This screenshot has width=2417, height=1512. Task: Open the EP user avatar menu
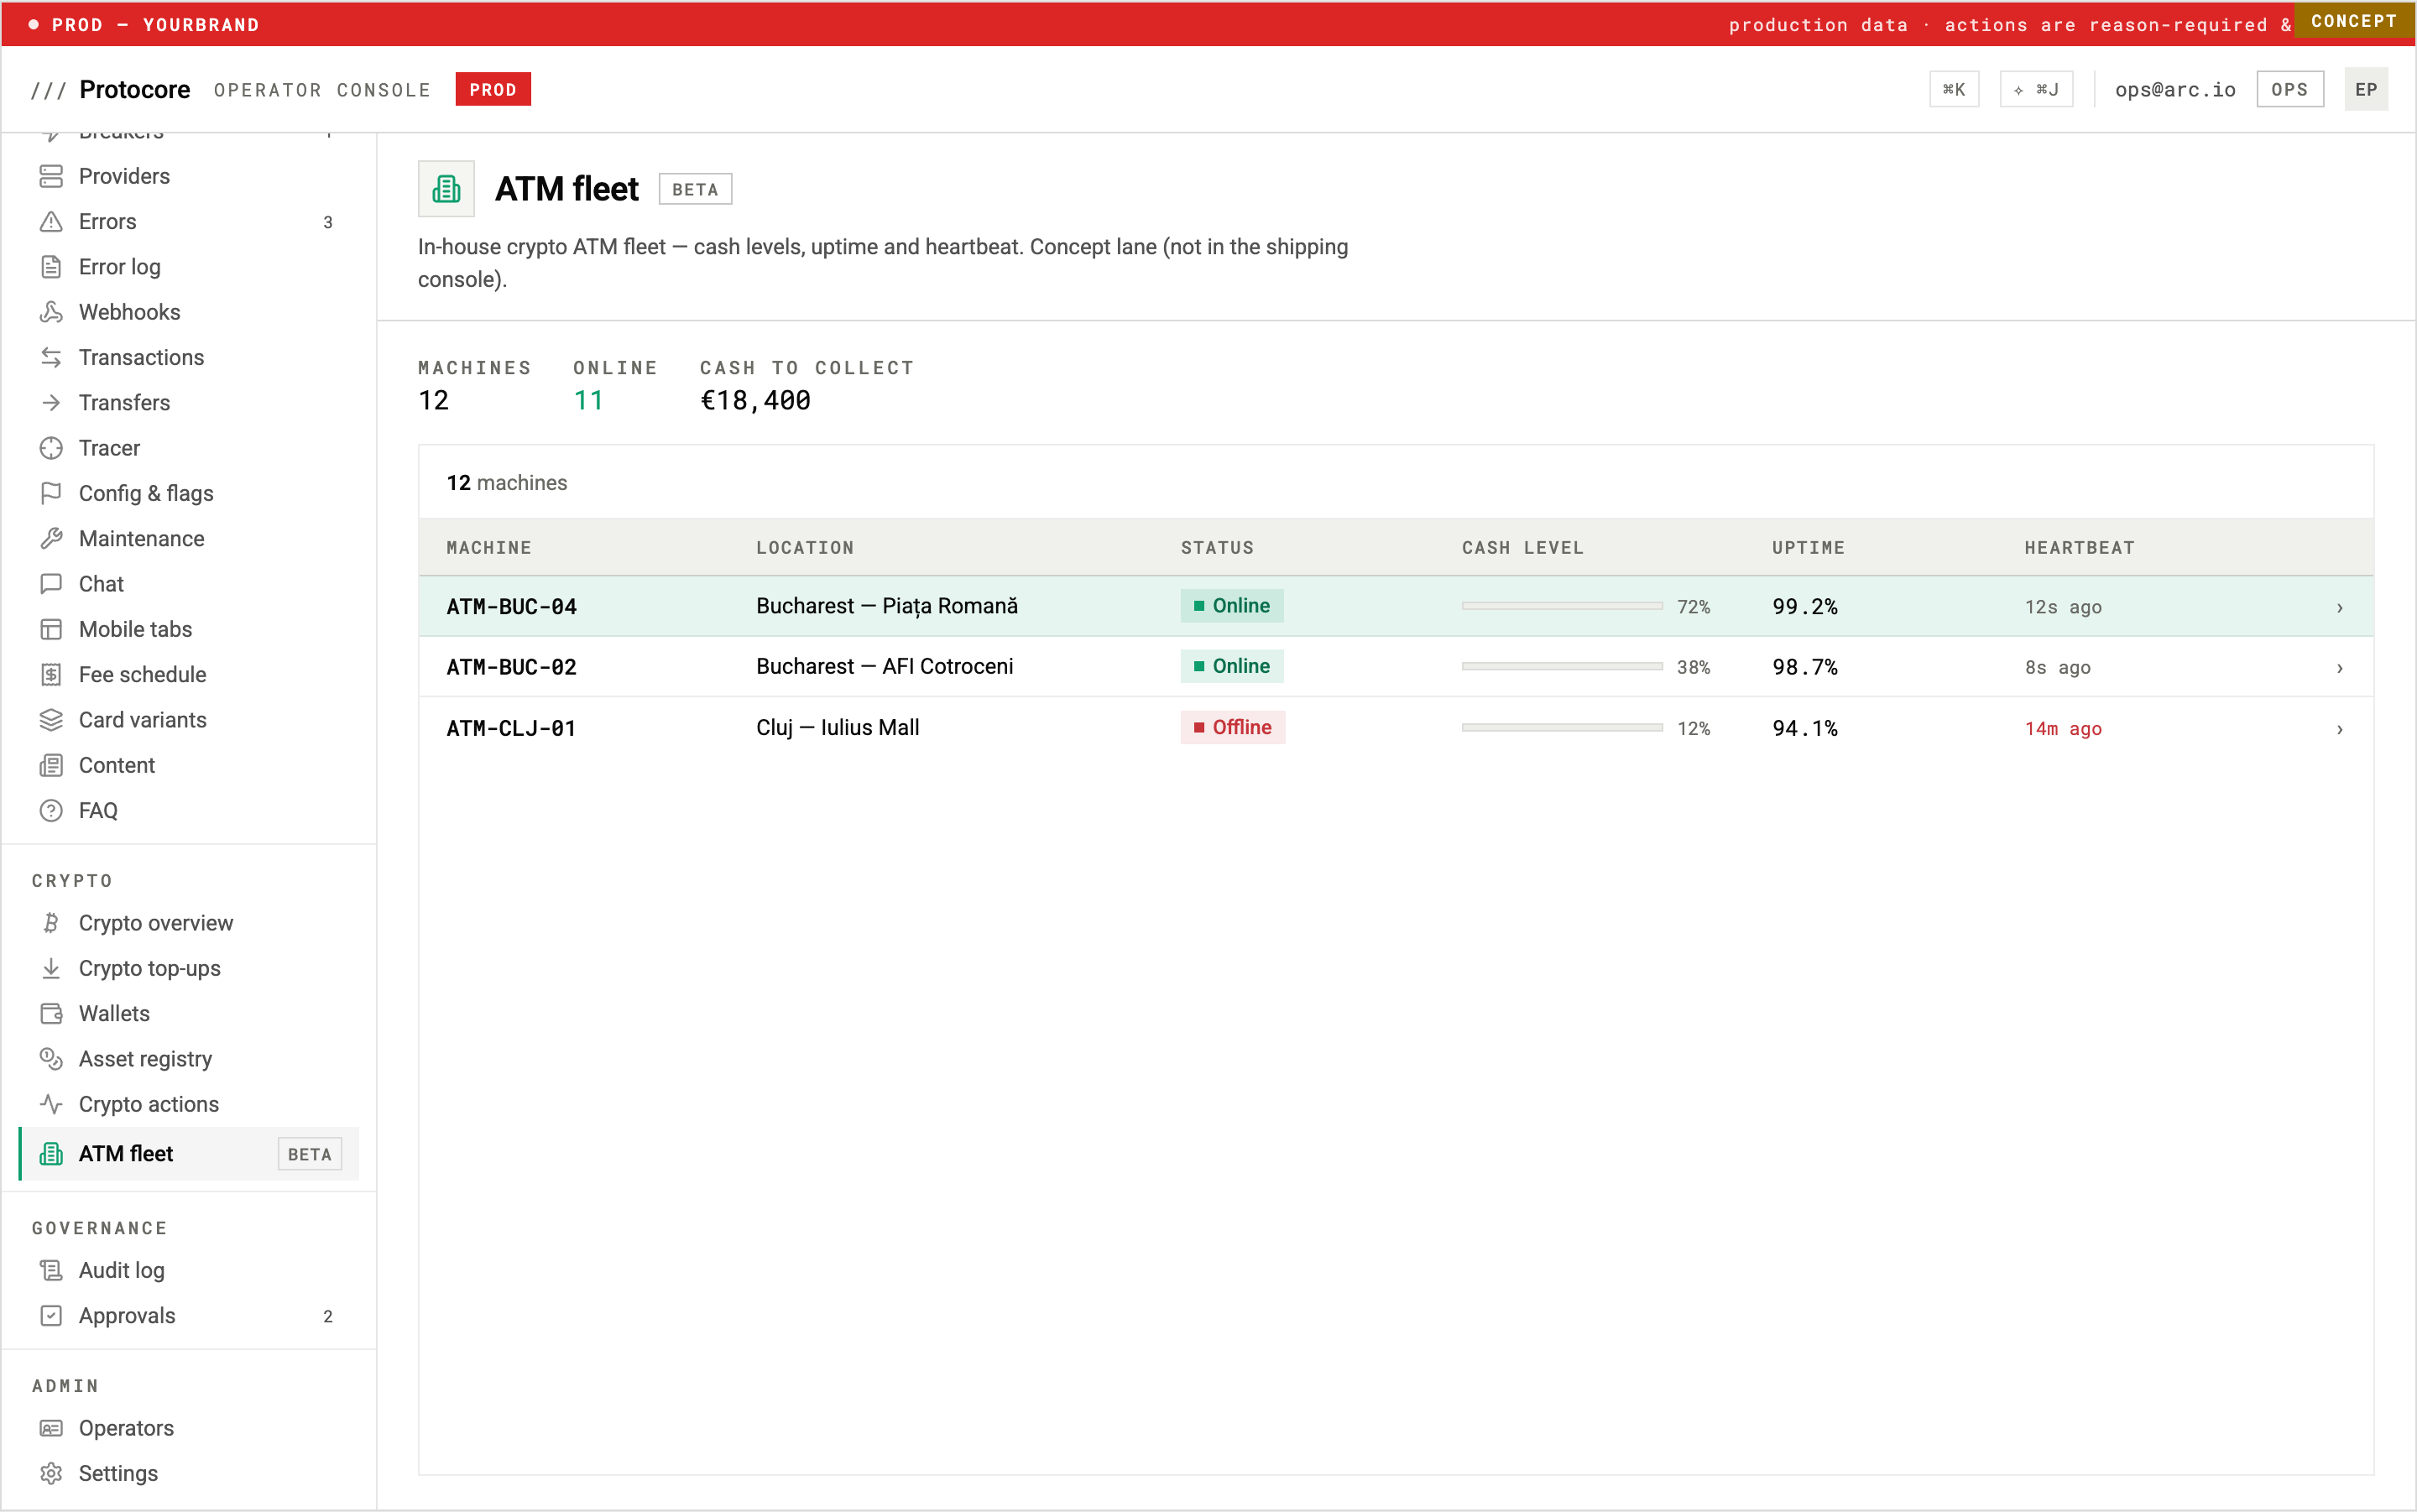coord(2366,90)
